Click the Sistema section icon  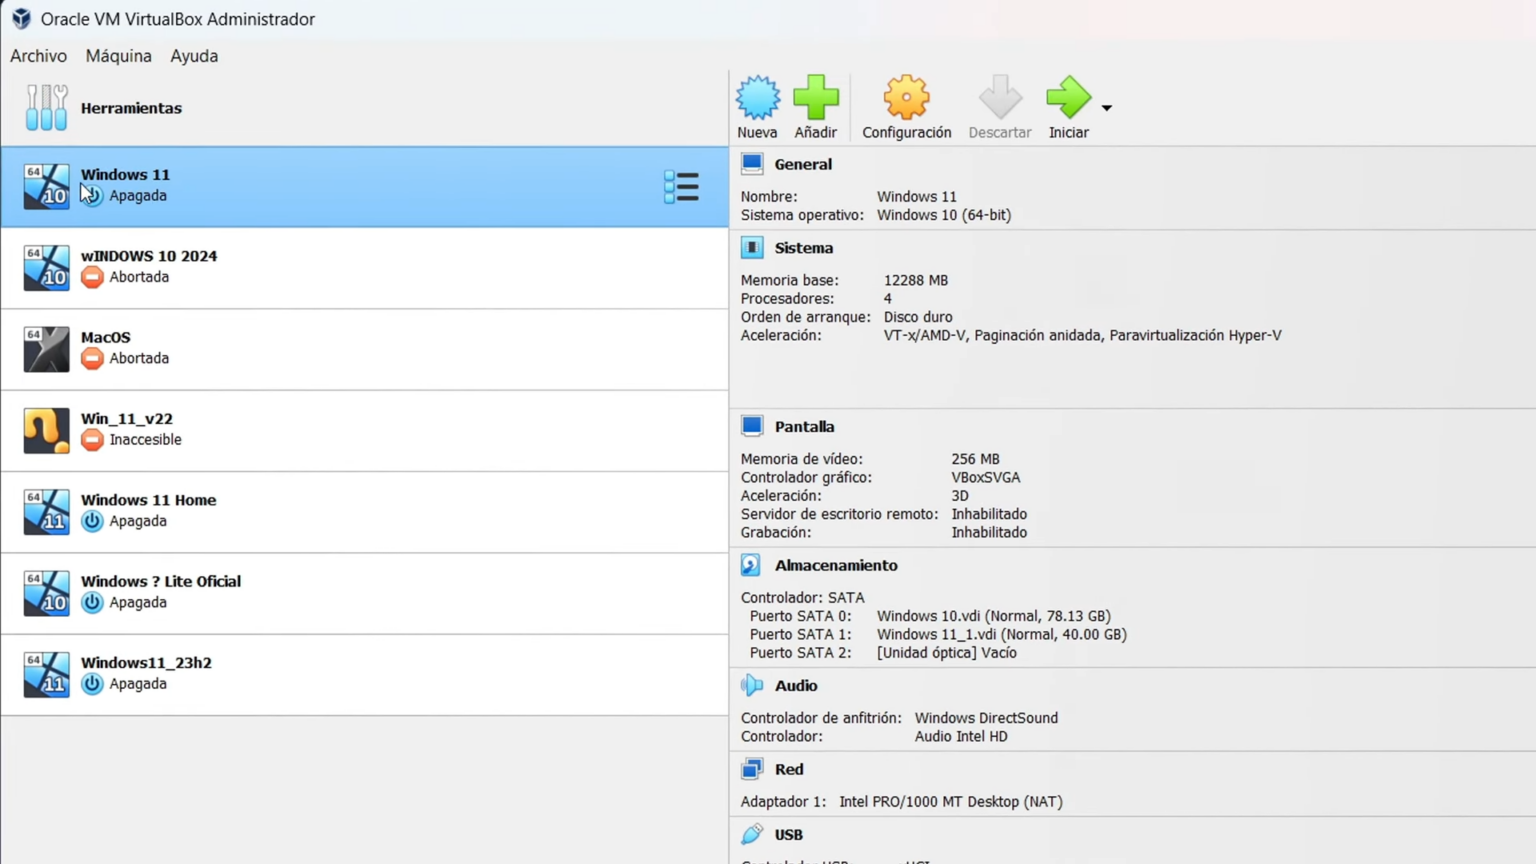[x=751, y=247]
